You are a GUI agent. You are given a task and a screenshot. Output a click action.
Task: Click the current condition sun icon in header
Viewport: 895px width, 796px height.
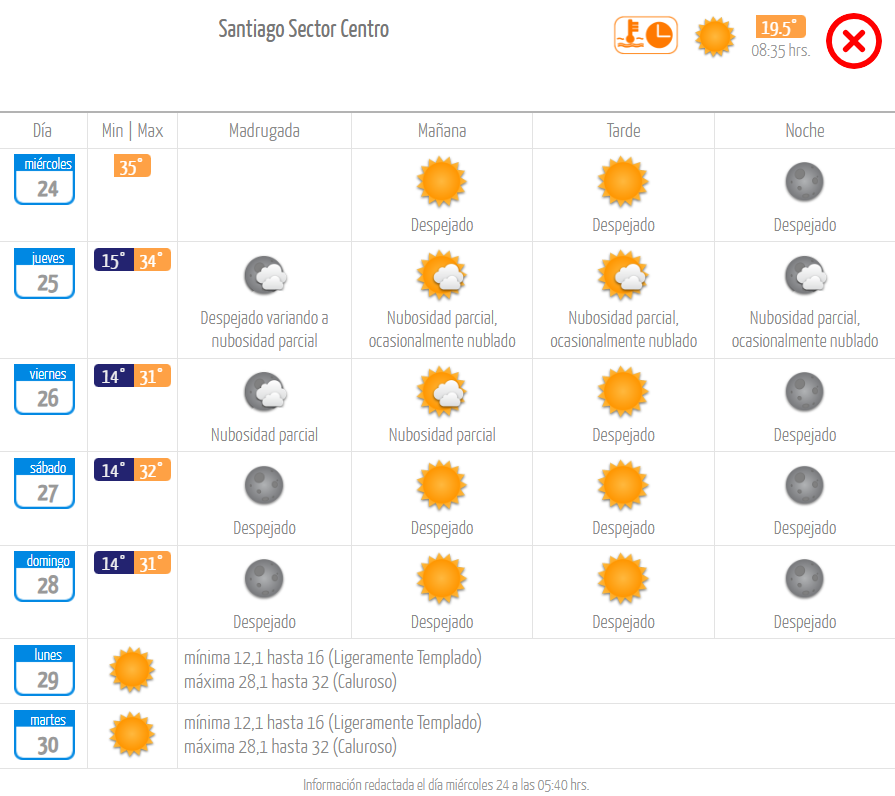click(x=715, y=37)
